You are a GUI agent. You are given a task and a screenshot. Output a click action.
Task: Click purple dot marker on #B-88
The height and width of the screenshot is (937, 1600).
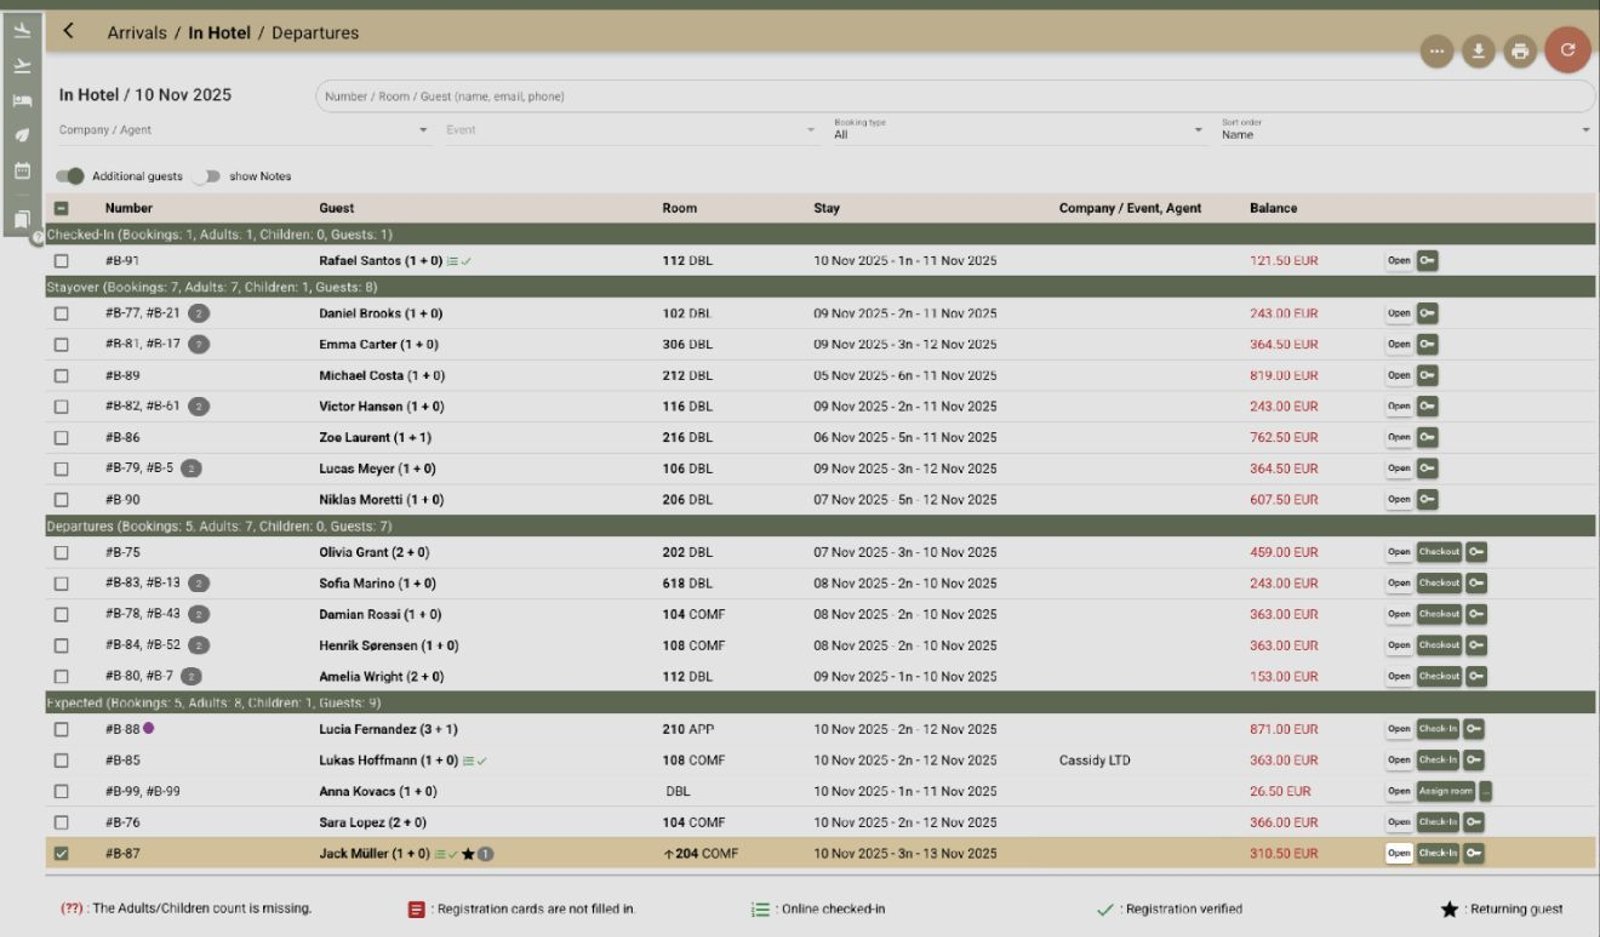149,728
